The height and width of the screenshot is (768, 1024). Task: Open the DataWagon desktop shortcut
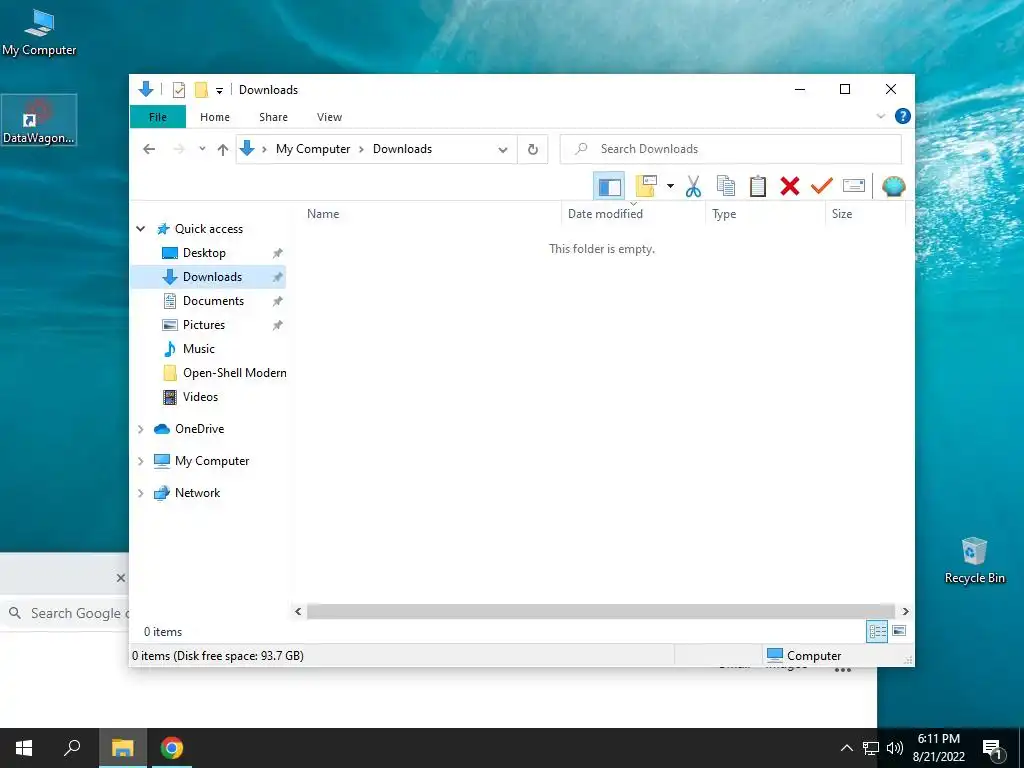(39, 120)
